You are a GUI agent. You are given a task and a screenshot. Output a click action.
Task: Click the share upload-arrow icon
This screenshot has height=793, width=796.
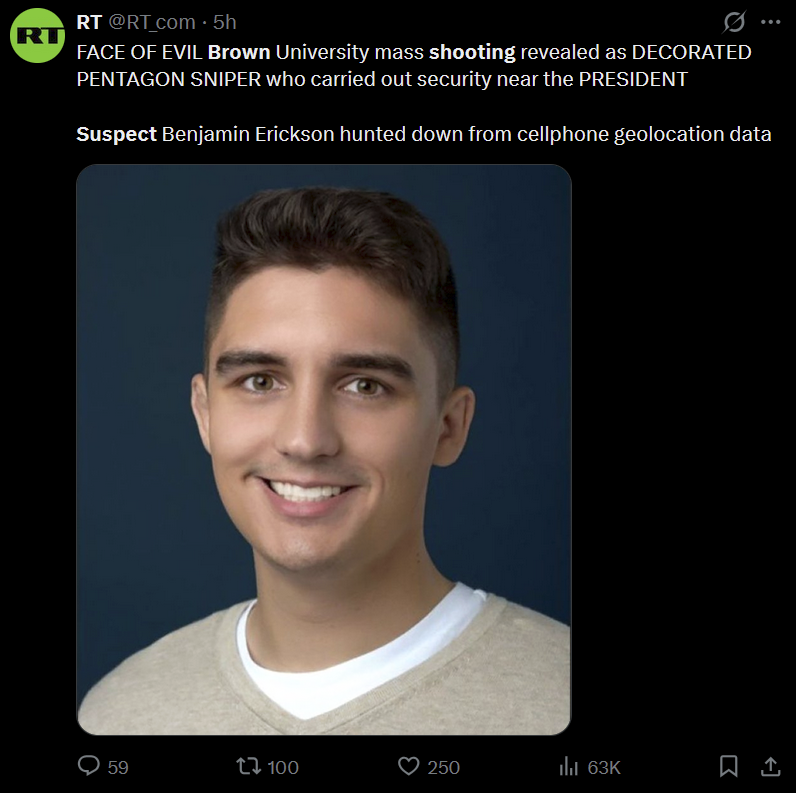(x=770, y=766)
